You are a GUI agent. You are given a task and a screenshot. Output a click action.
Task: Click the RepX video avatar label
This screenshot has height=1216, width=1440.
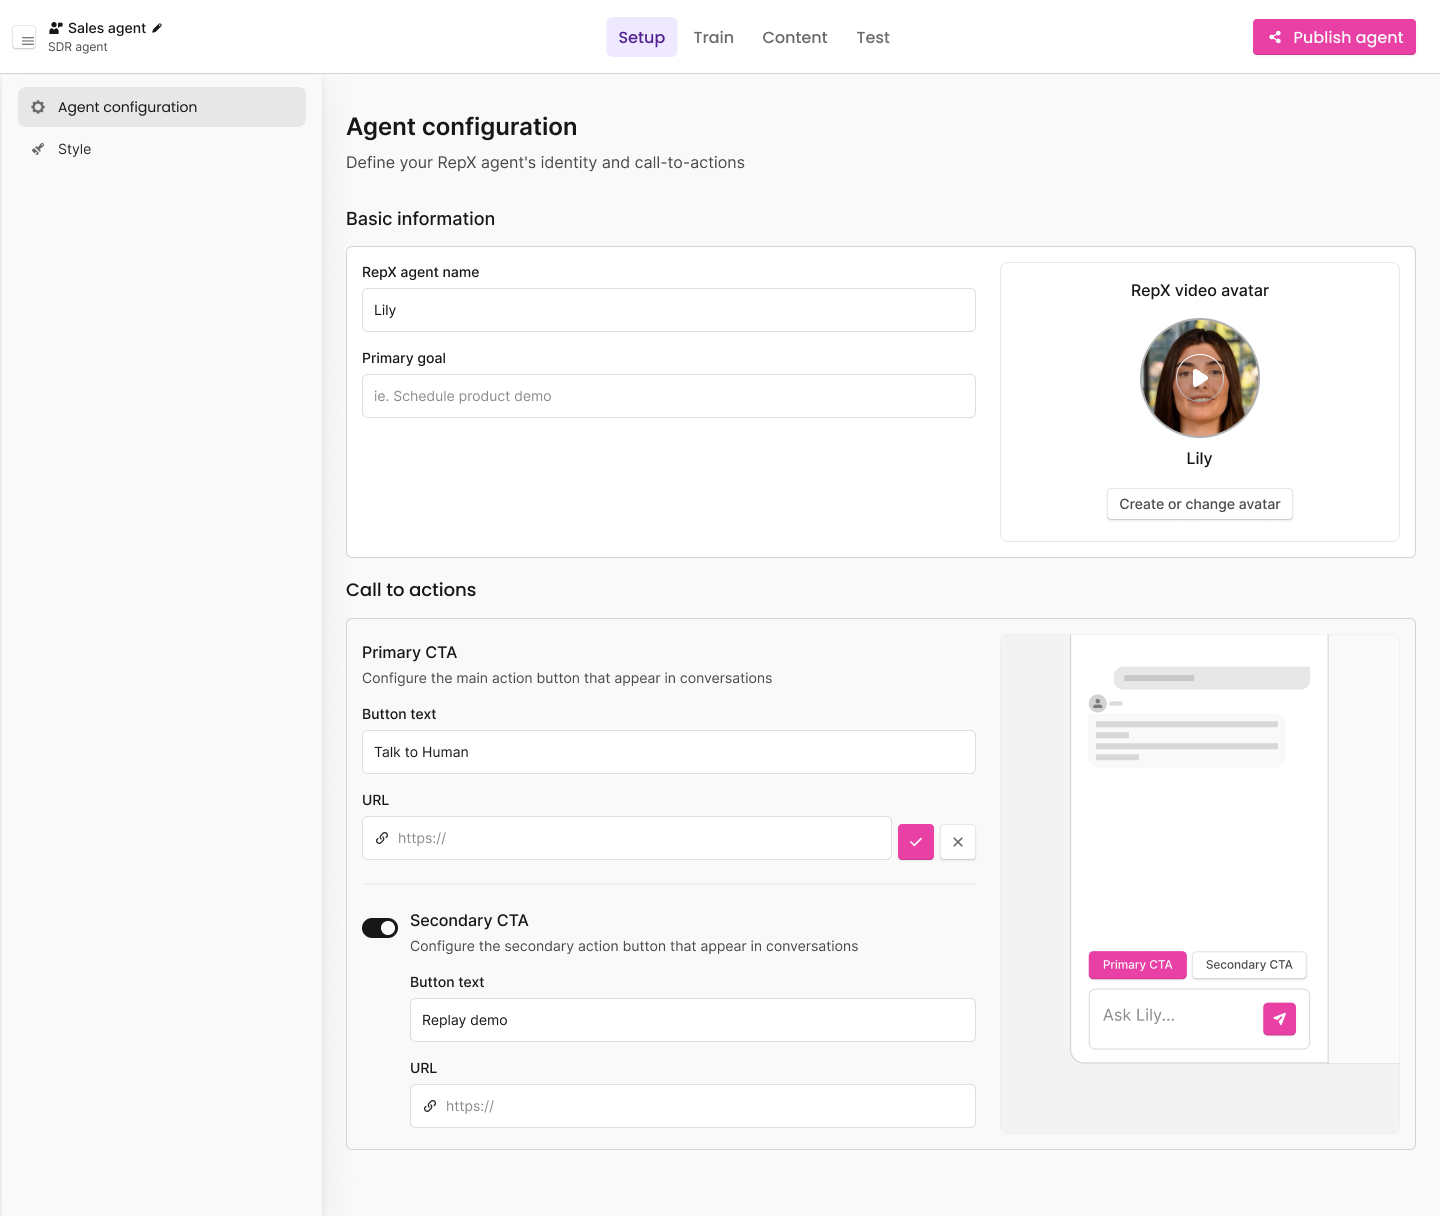tap(1200, 290)
